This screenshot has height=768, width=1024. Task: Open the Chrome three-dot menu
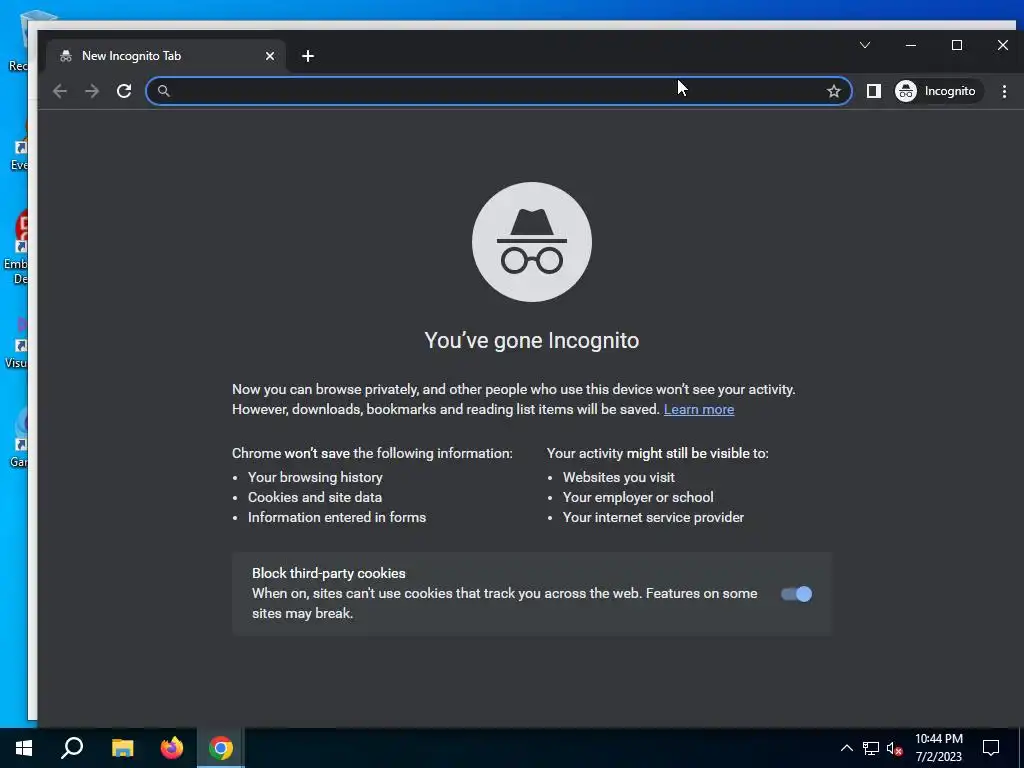(x=1004, y=91)
